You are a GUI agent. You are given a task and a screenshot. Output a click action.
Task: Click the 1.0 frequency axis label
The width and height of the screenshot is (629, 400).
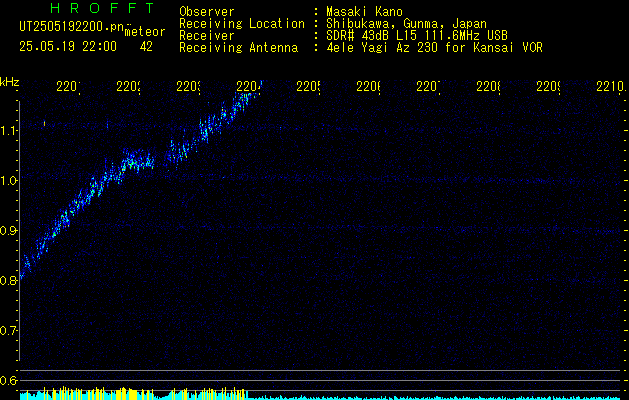tap(8, 181)
